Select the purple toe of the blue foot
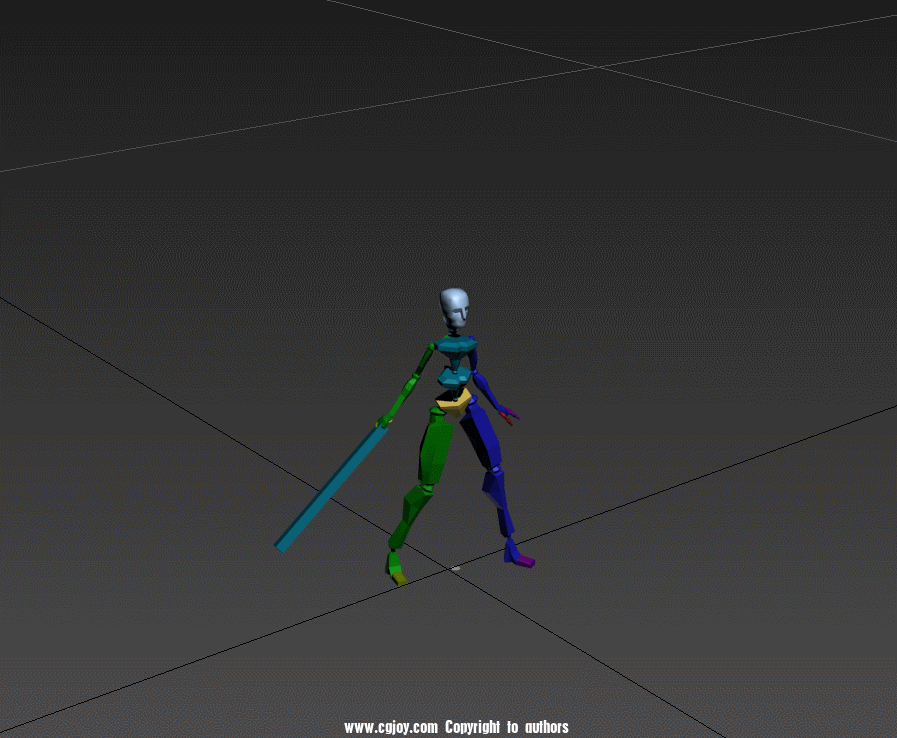Image resolution: width=897 pixels, height=738 pixels. point(524,561)
